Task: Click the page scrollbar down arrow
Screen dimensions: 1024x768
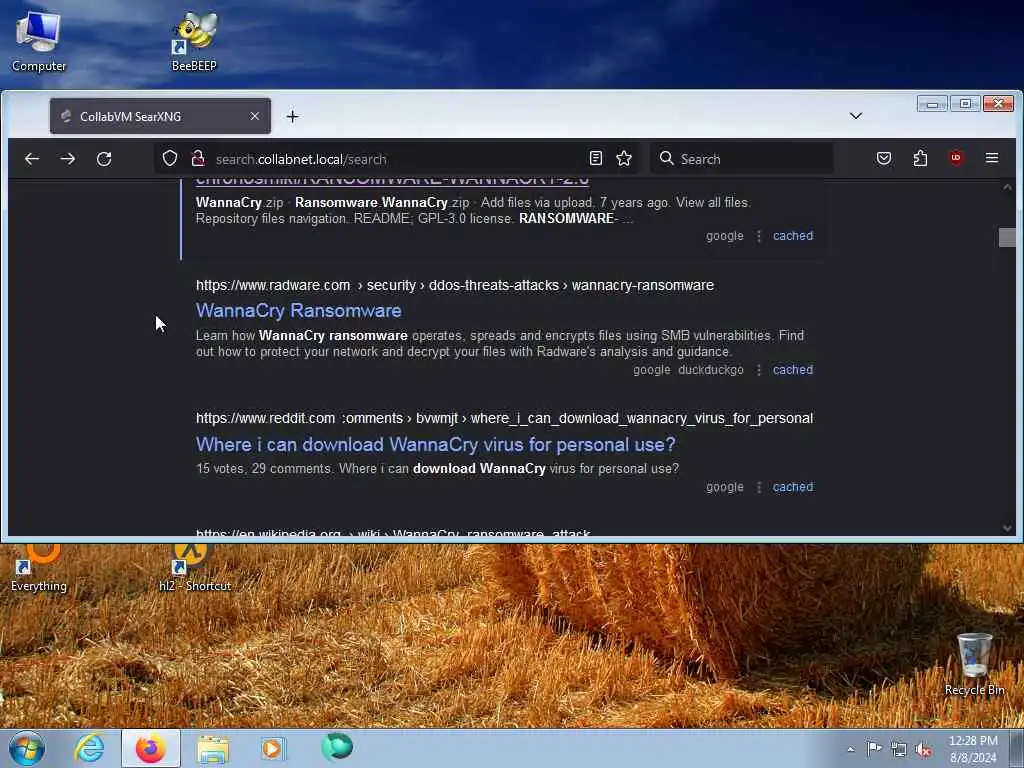Action: click(1007, 528)
